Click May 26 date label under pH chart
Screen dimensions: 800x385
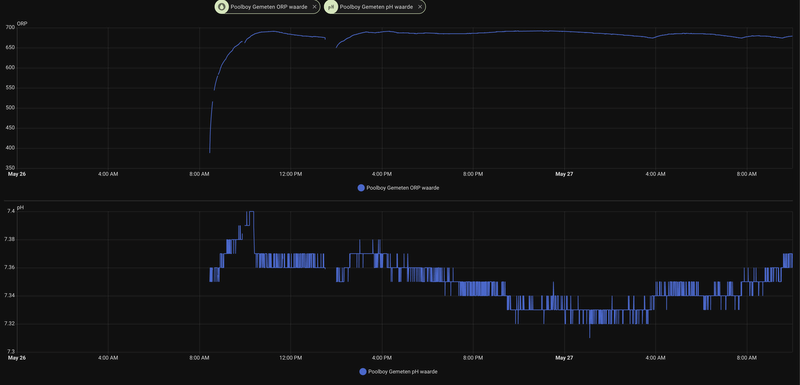pos(17,357)
